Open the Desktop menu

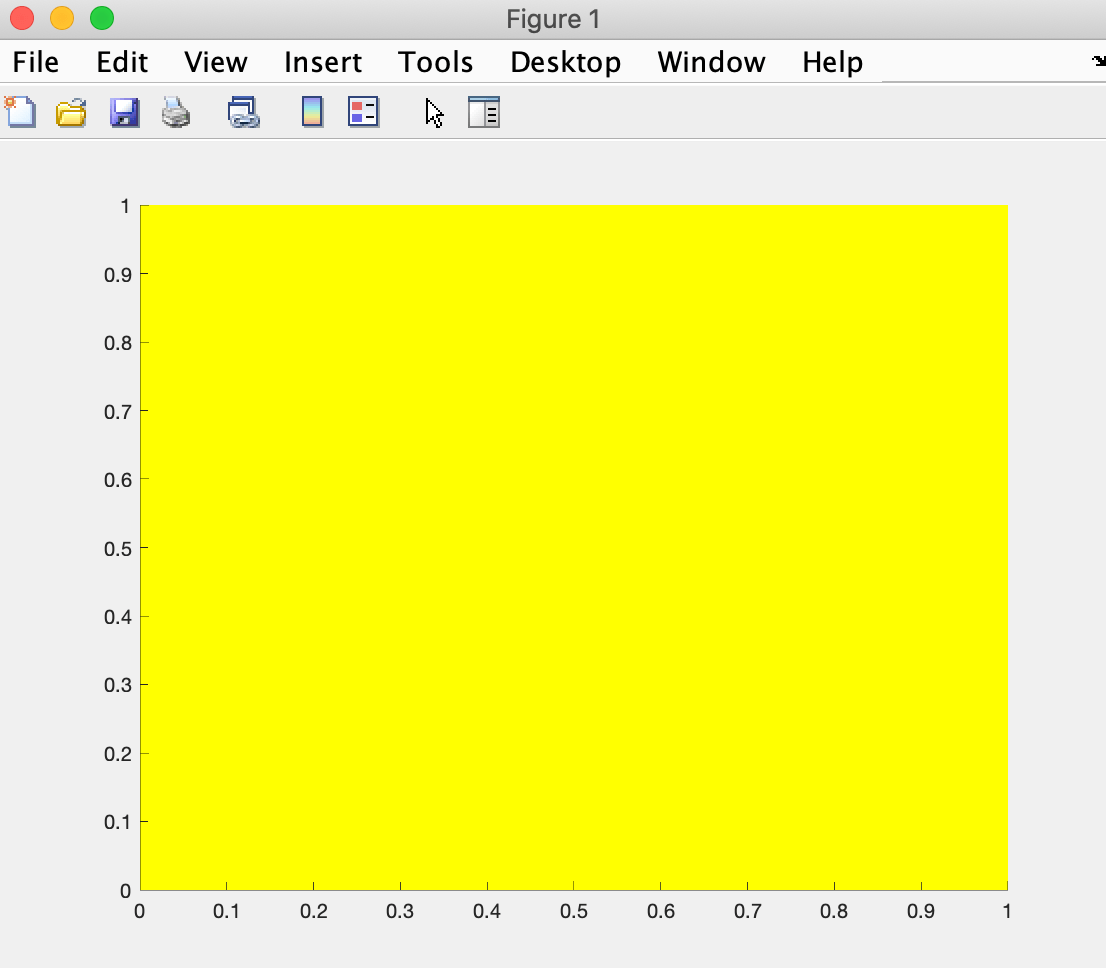(565, 61)
